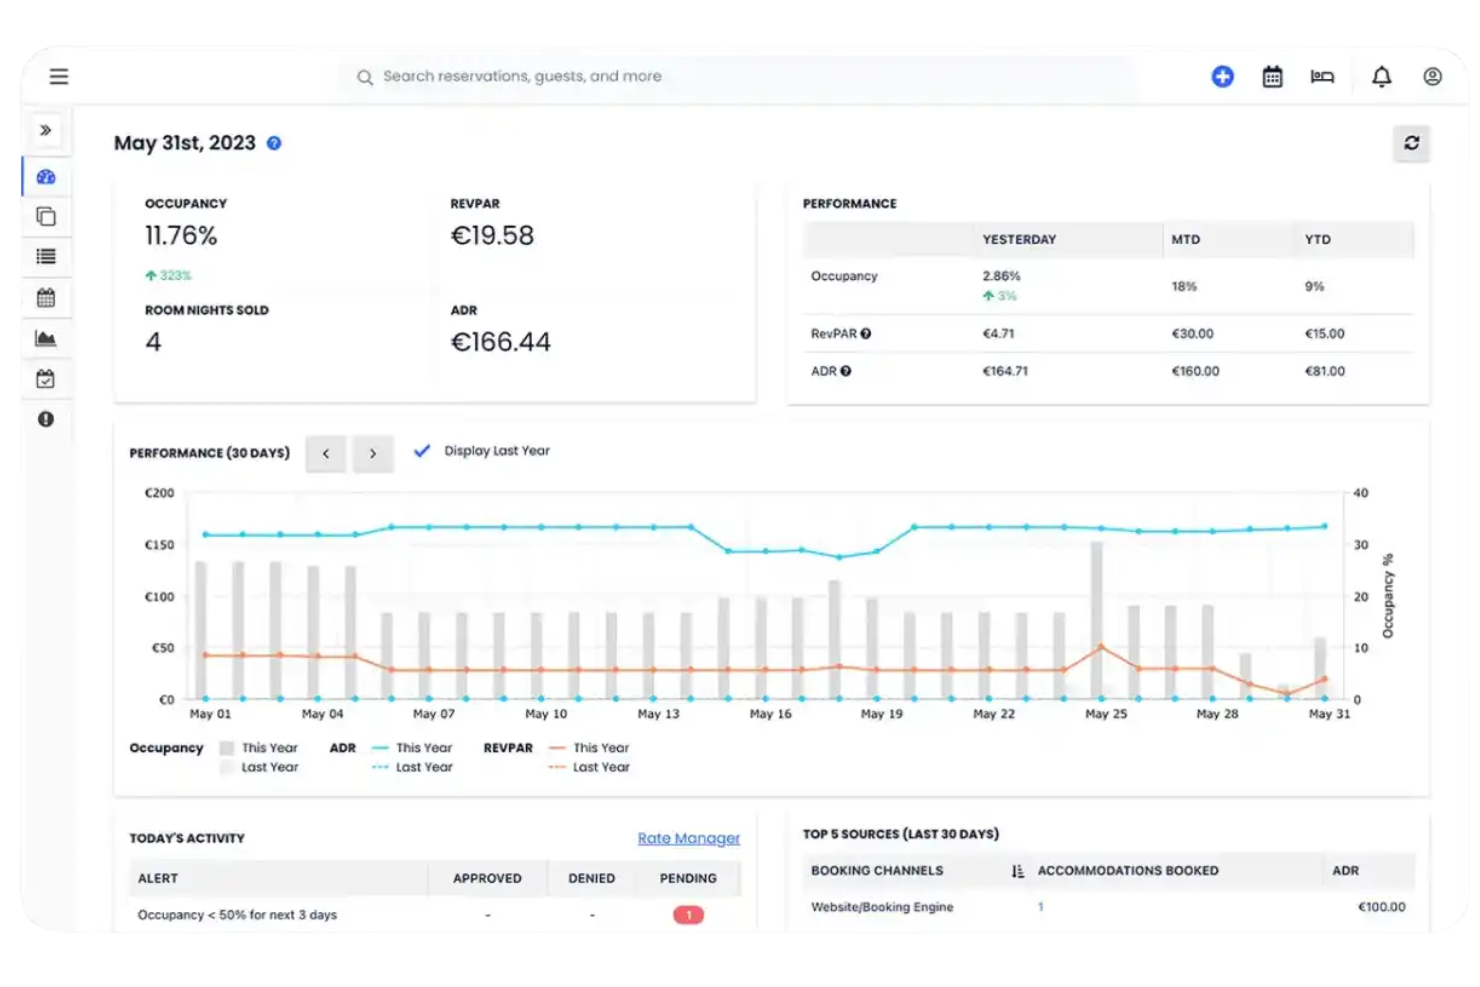Click the €100.00 ADR source value
The height and width of the screenshot is (987, 1480).
tap(1381, 907)
